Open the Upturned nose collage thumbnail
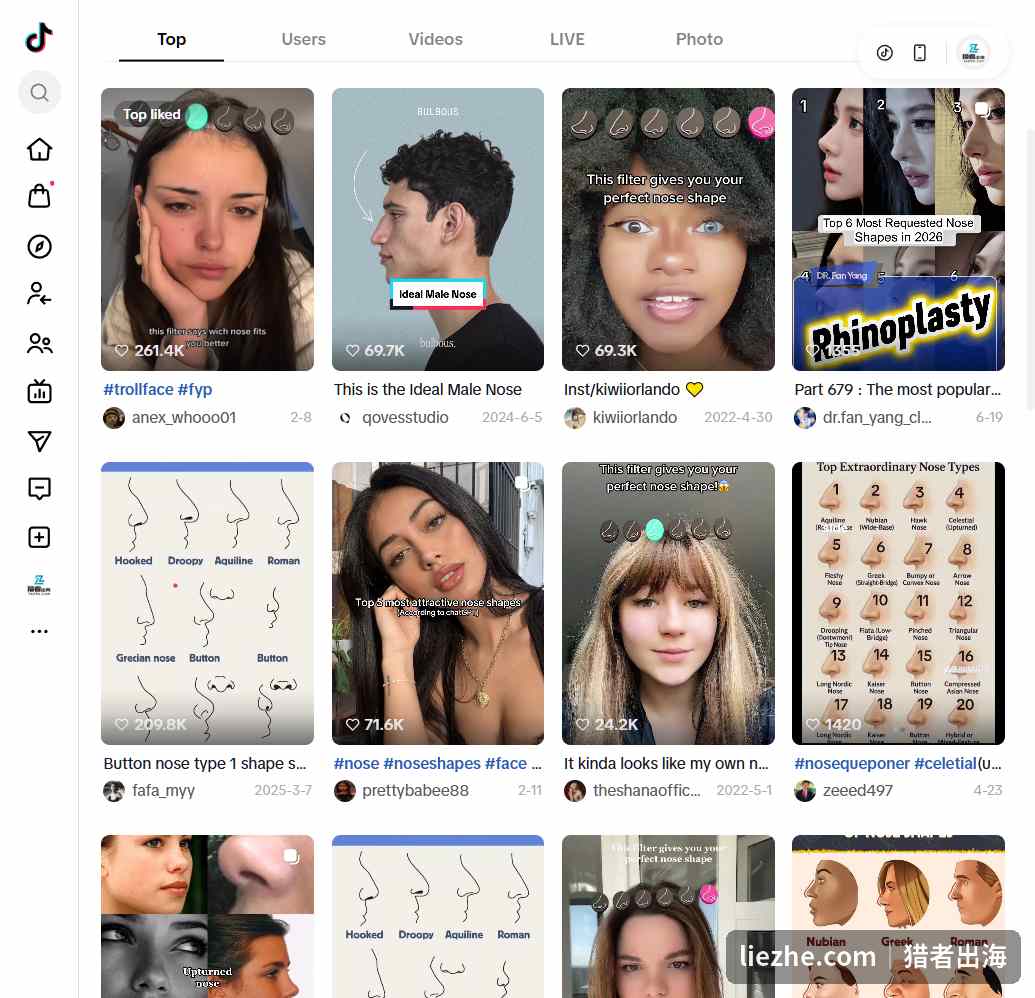 207,917
